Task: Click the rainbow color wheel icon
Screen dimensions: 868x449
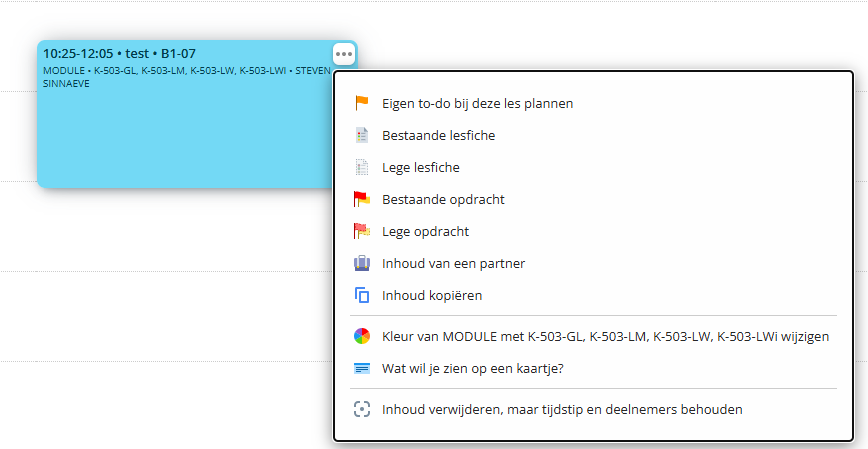Action: tap(362, 337)
